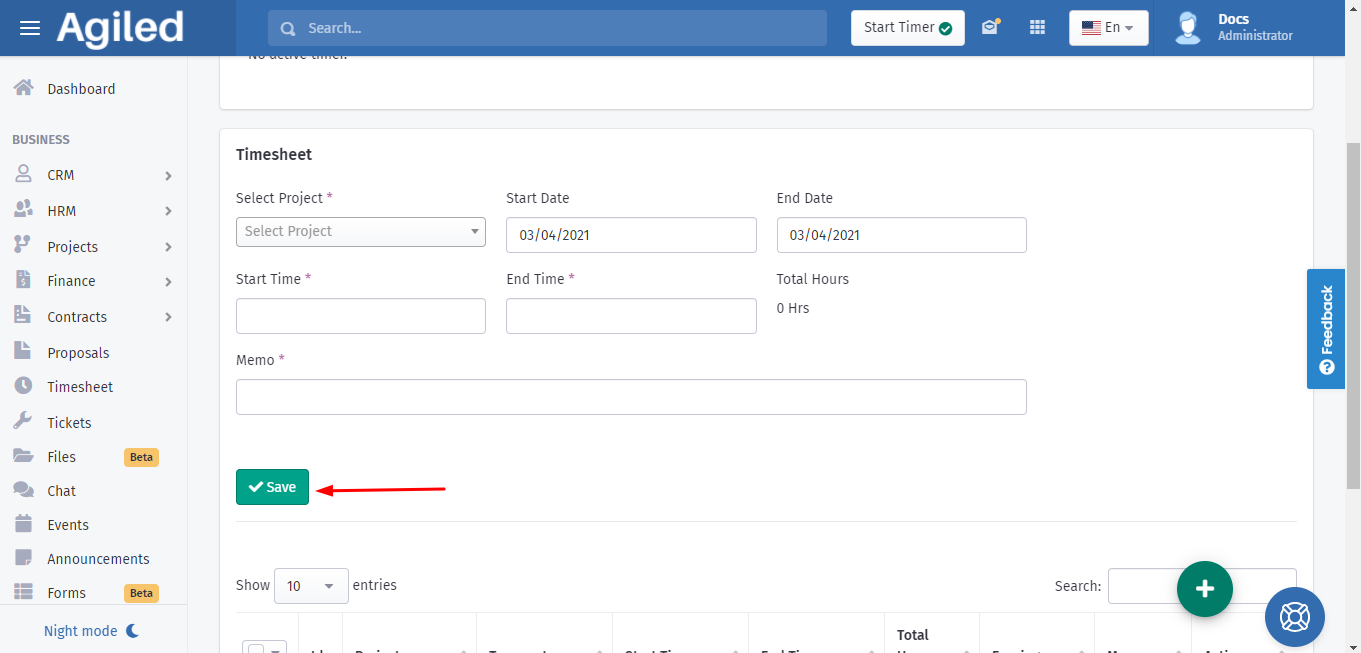Open the apps grid icon
The image size is (1361, 653).
coord(1037,28)
